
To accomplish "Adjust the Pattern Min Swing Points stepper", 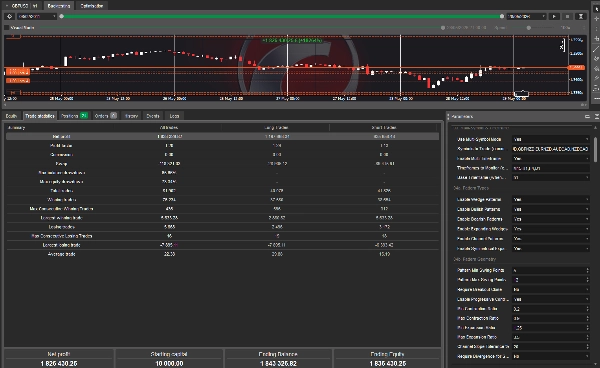I will point(587,270).
